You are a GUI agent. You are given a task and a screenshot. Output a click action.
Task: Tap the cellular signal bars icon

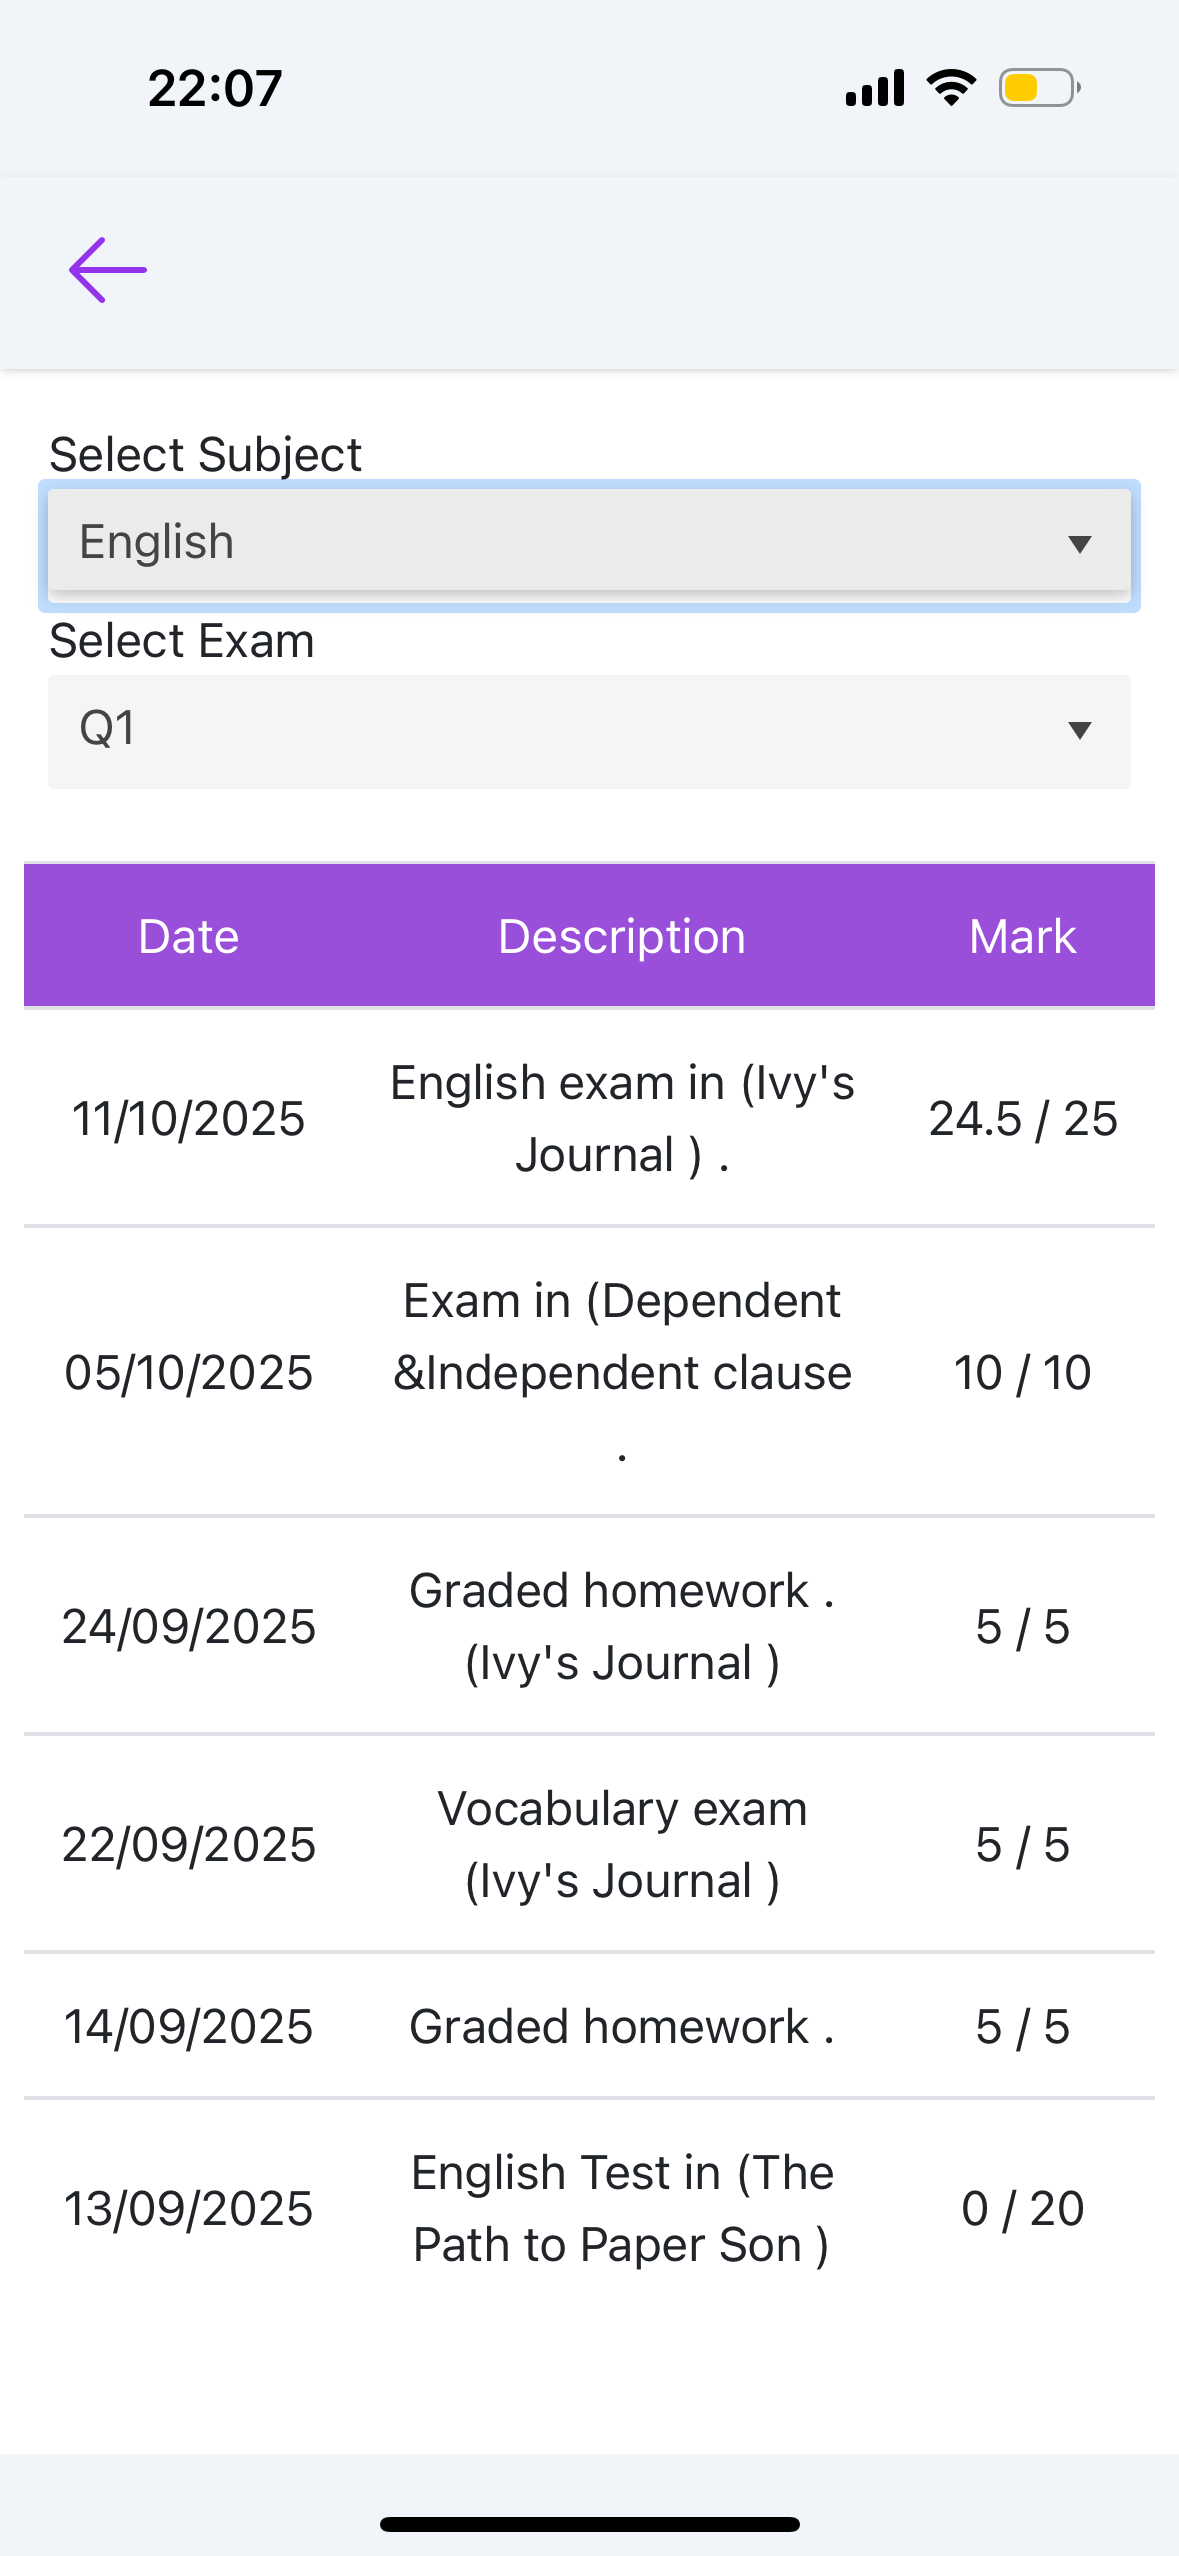pyautogui.click(x=875, y=88)
